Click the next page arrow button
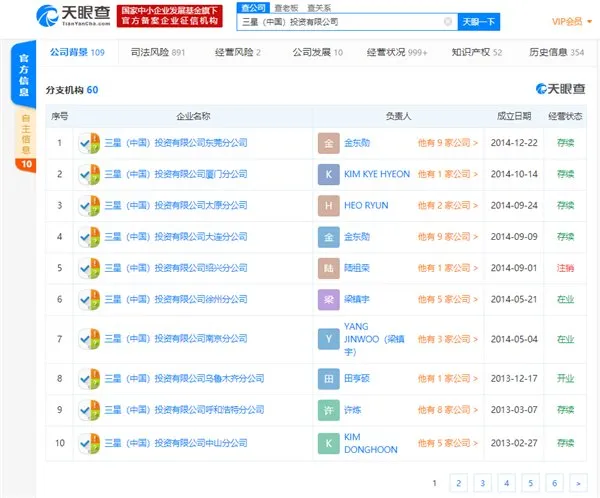Viewport: 600px width, 498px height. (579, 483)
